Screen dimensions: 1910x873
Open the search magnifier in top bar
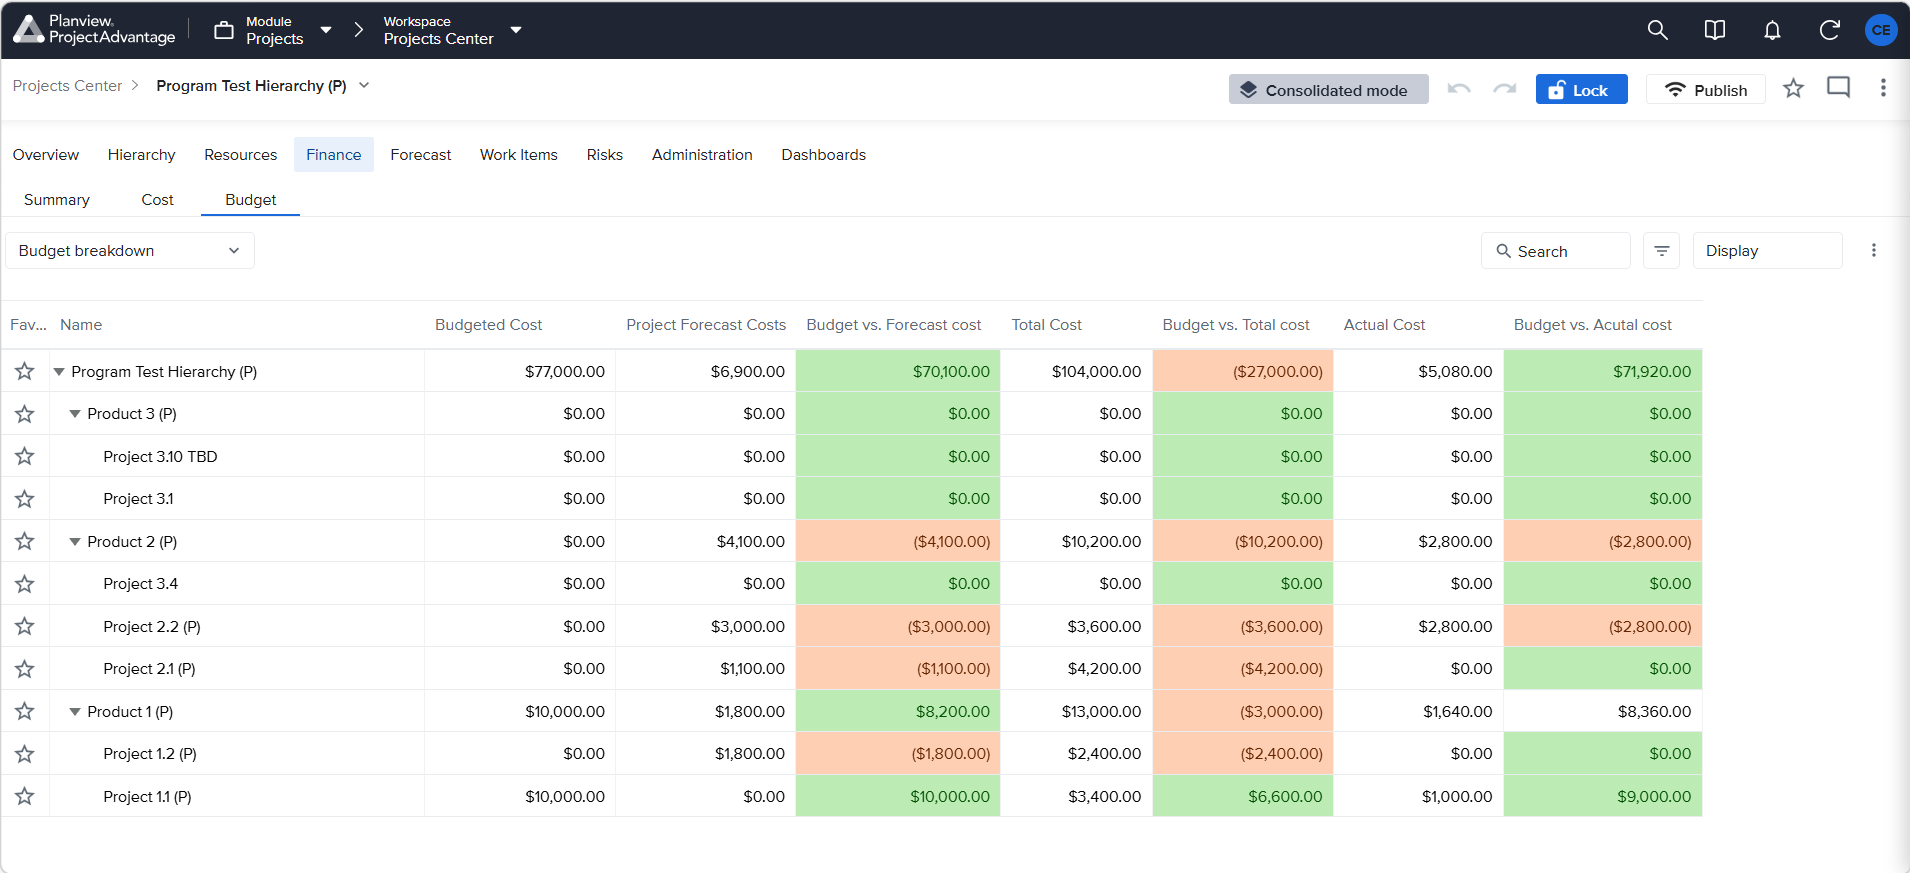point(1657,30)
